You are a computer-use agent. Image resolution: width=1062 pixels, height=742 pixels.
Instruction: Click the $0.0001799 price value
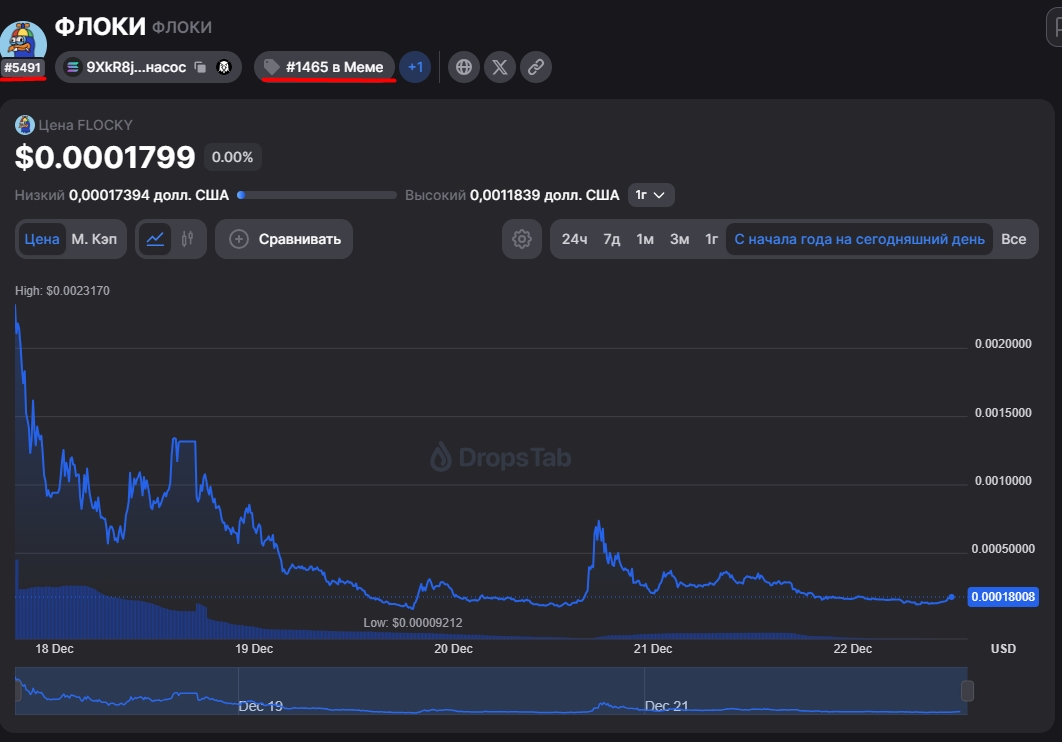(x=105, y=157)
